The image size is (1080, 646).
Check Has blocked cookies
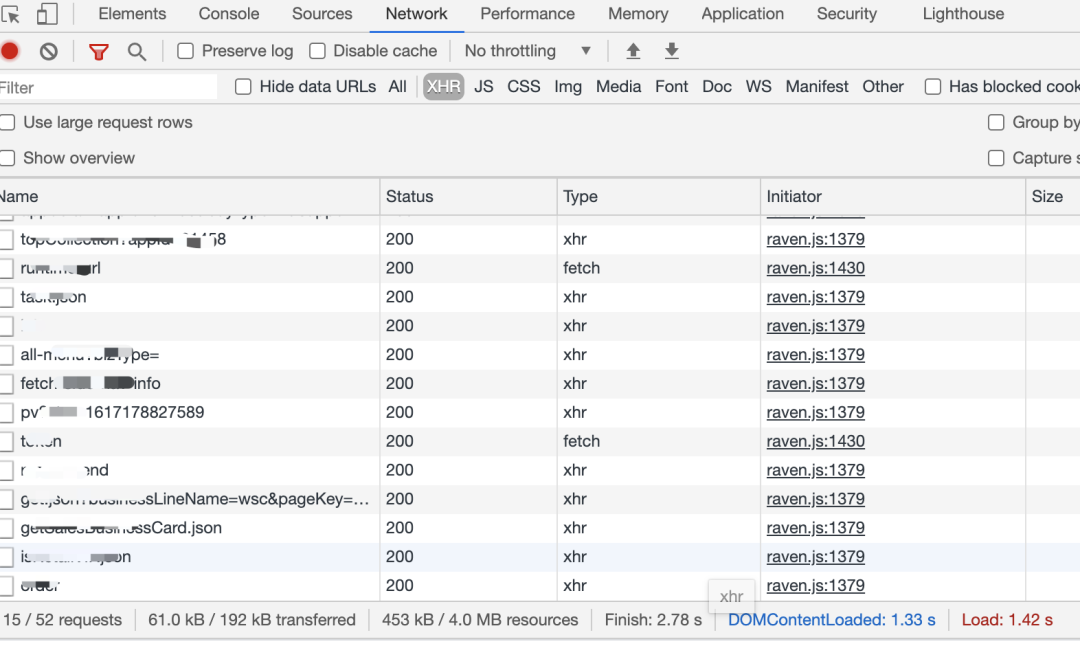click(933, 87)
